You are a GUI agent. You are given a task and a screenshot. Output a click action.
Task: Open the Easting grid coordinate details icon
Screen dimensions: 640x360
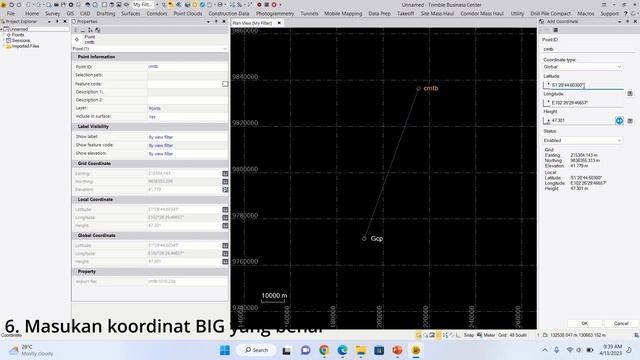(x=225, y=173)
